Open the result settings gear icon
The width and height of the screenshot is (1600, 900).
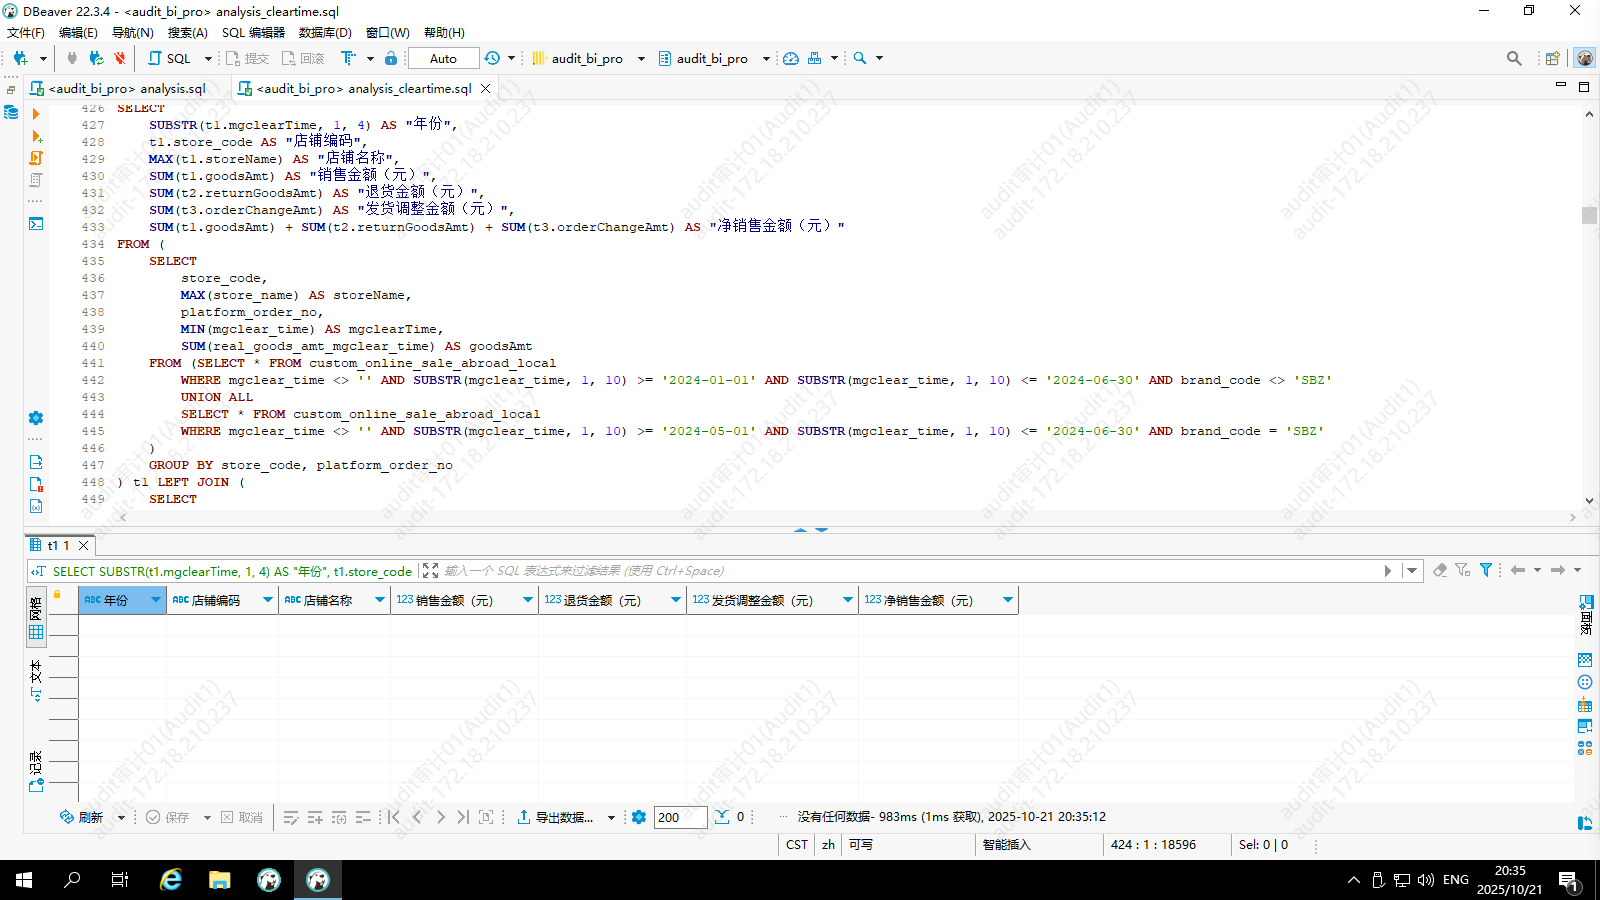point(639,817)
